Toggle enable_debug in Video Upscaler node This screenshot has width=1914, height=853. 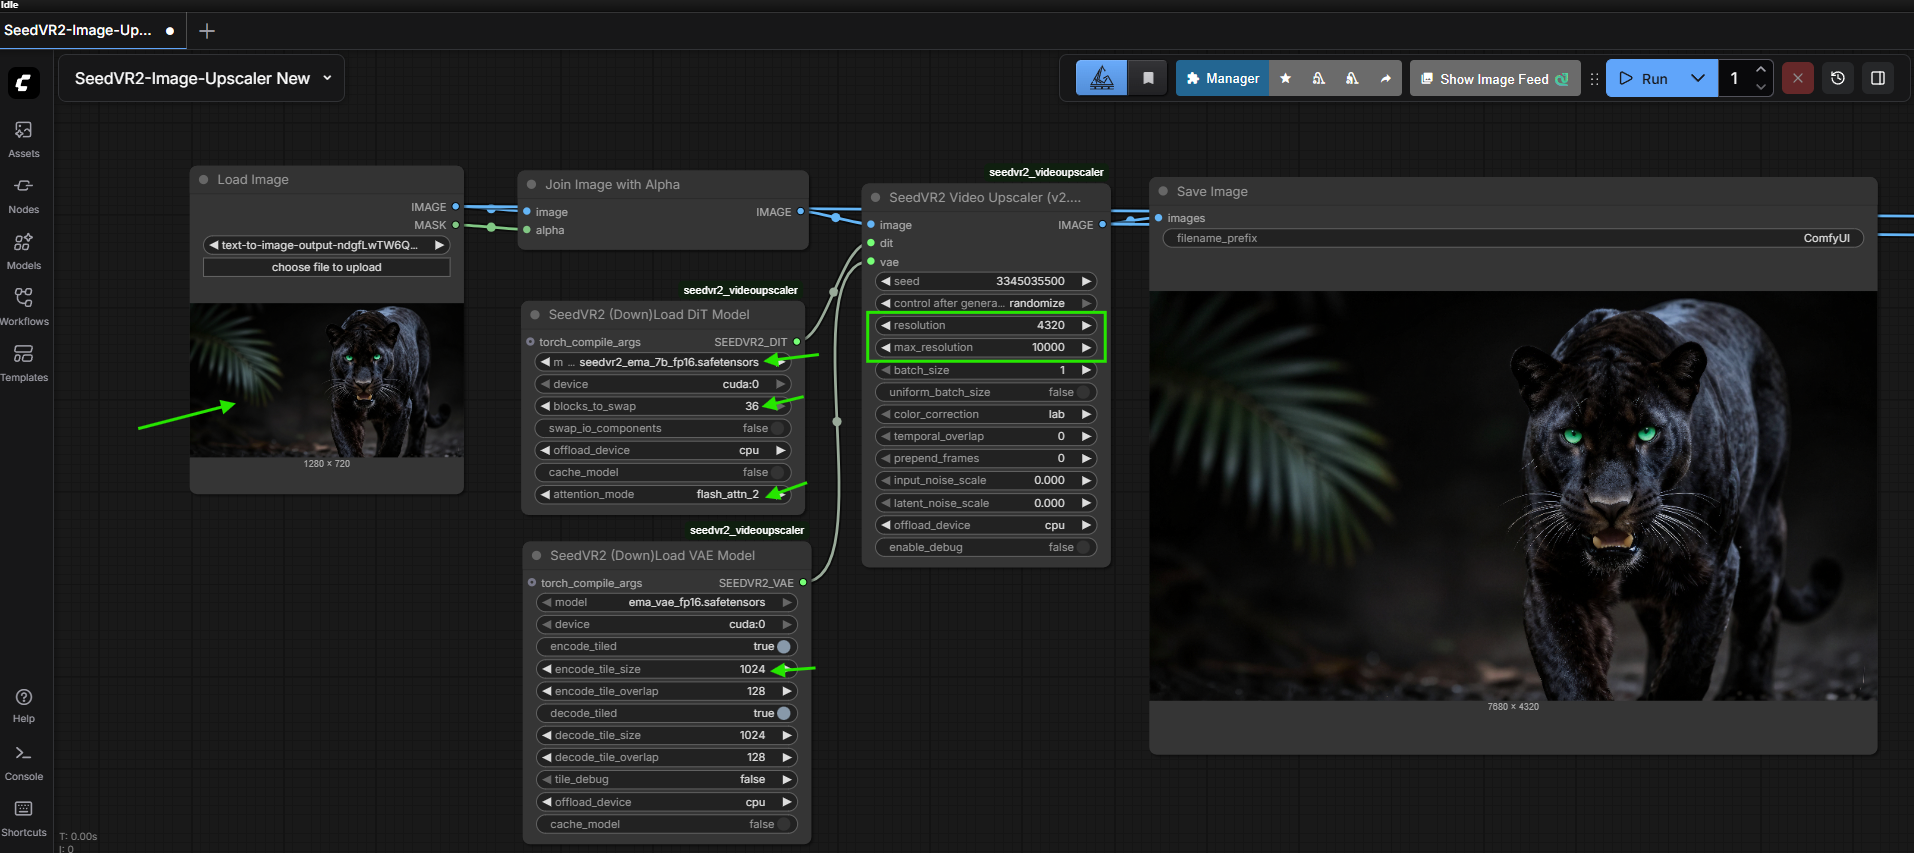point(1084,547)
